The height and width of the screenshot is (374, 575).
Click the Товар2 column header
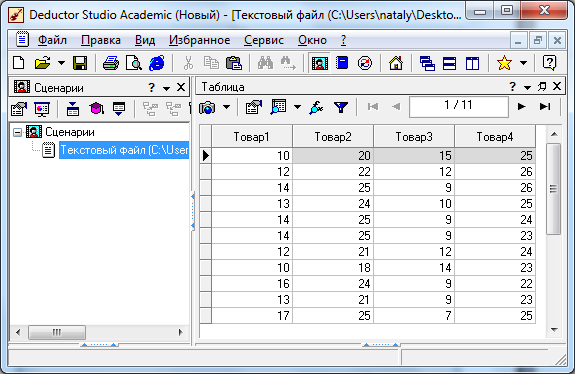pyautogui.click(x=333, y=136)
